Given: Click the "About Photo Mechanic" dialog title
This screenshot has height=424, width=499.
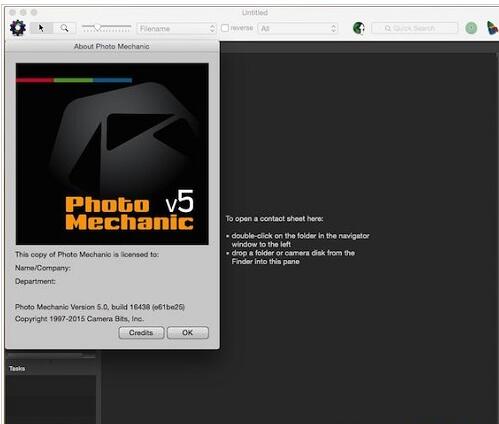Looking at the screenshot, I should 112,46.
